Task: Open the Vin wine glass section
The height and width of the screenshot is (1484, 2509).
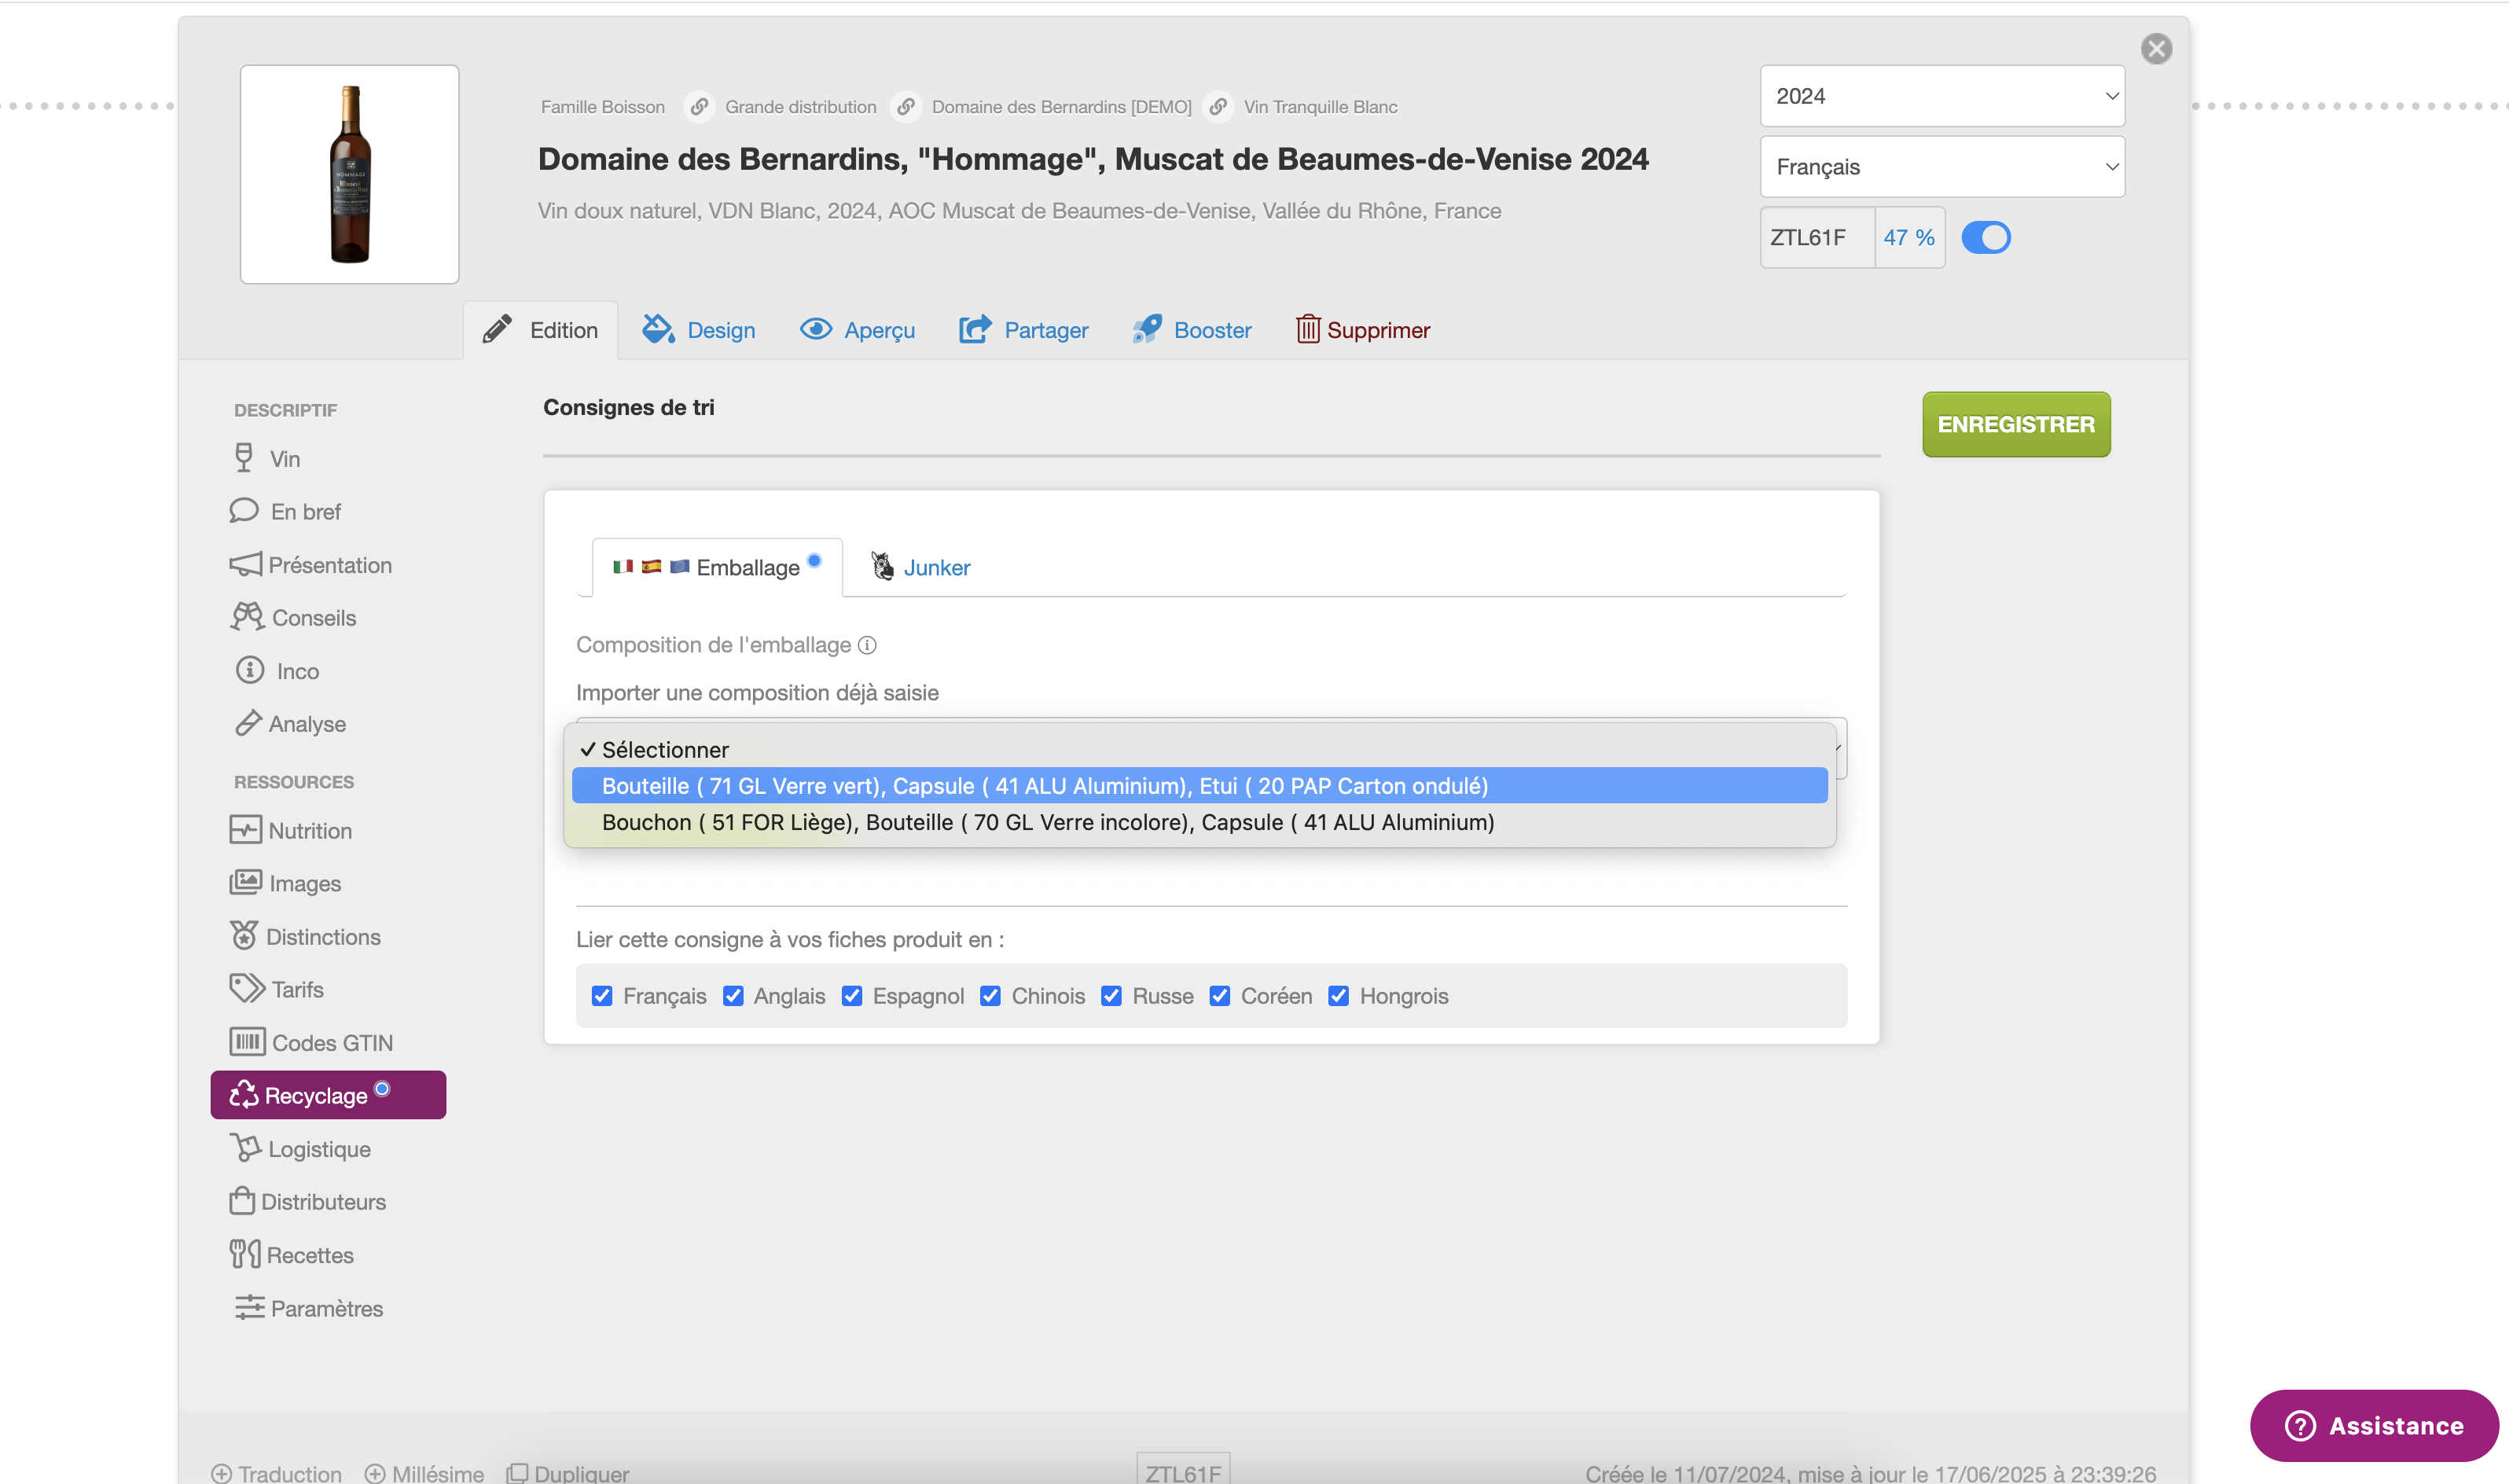Action: (x=243, y=458)
